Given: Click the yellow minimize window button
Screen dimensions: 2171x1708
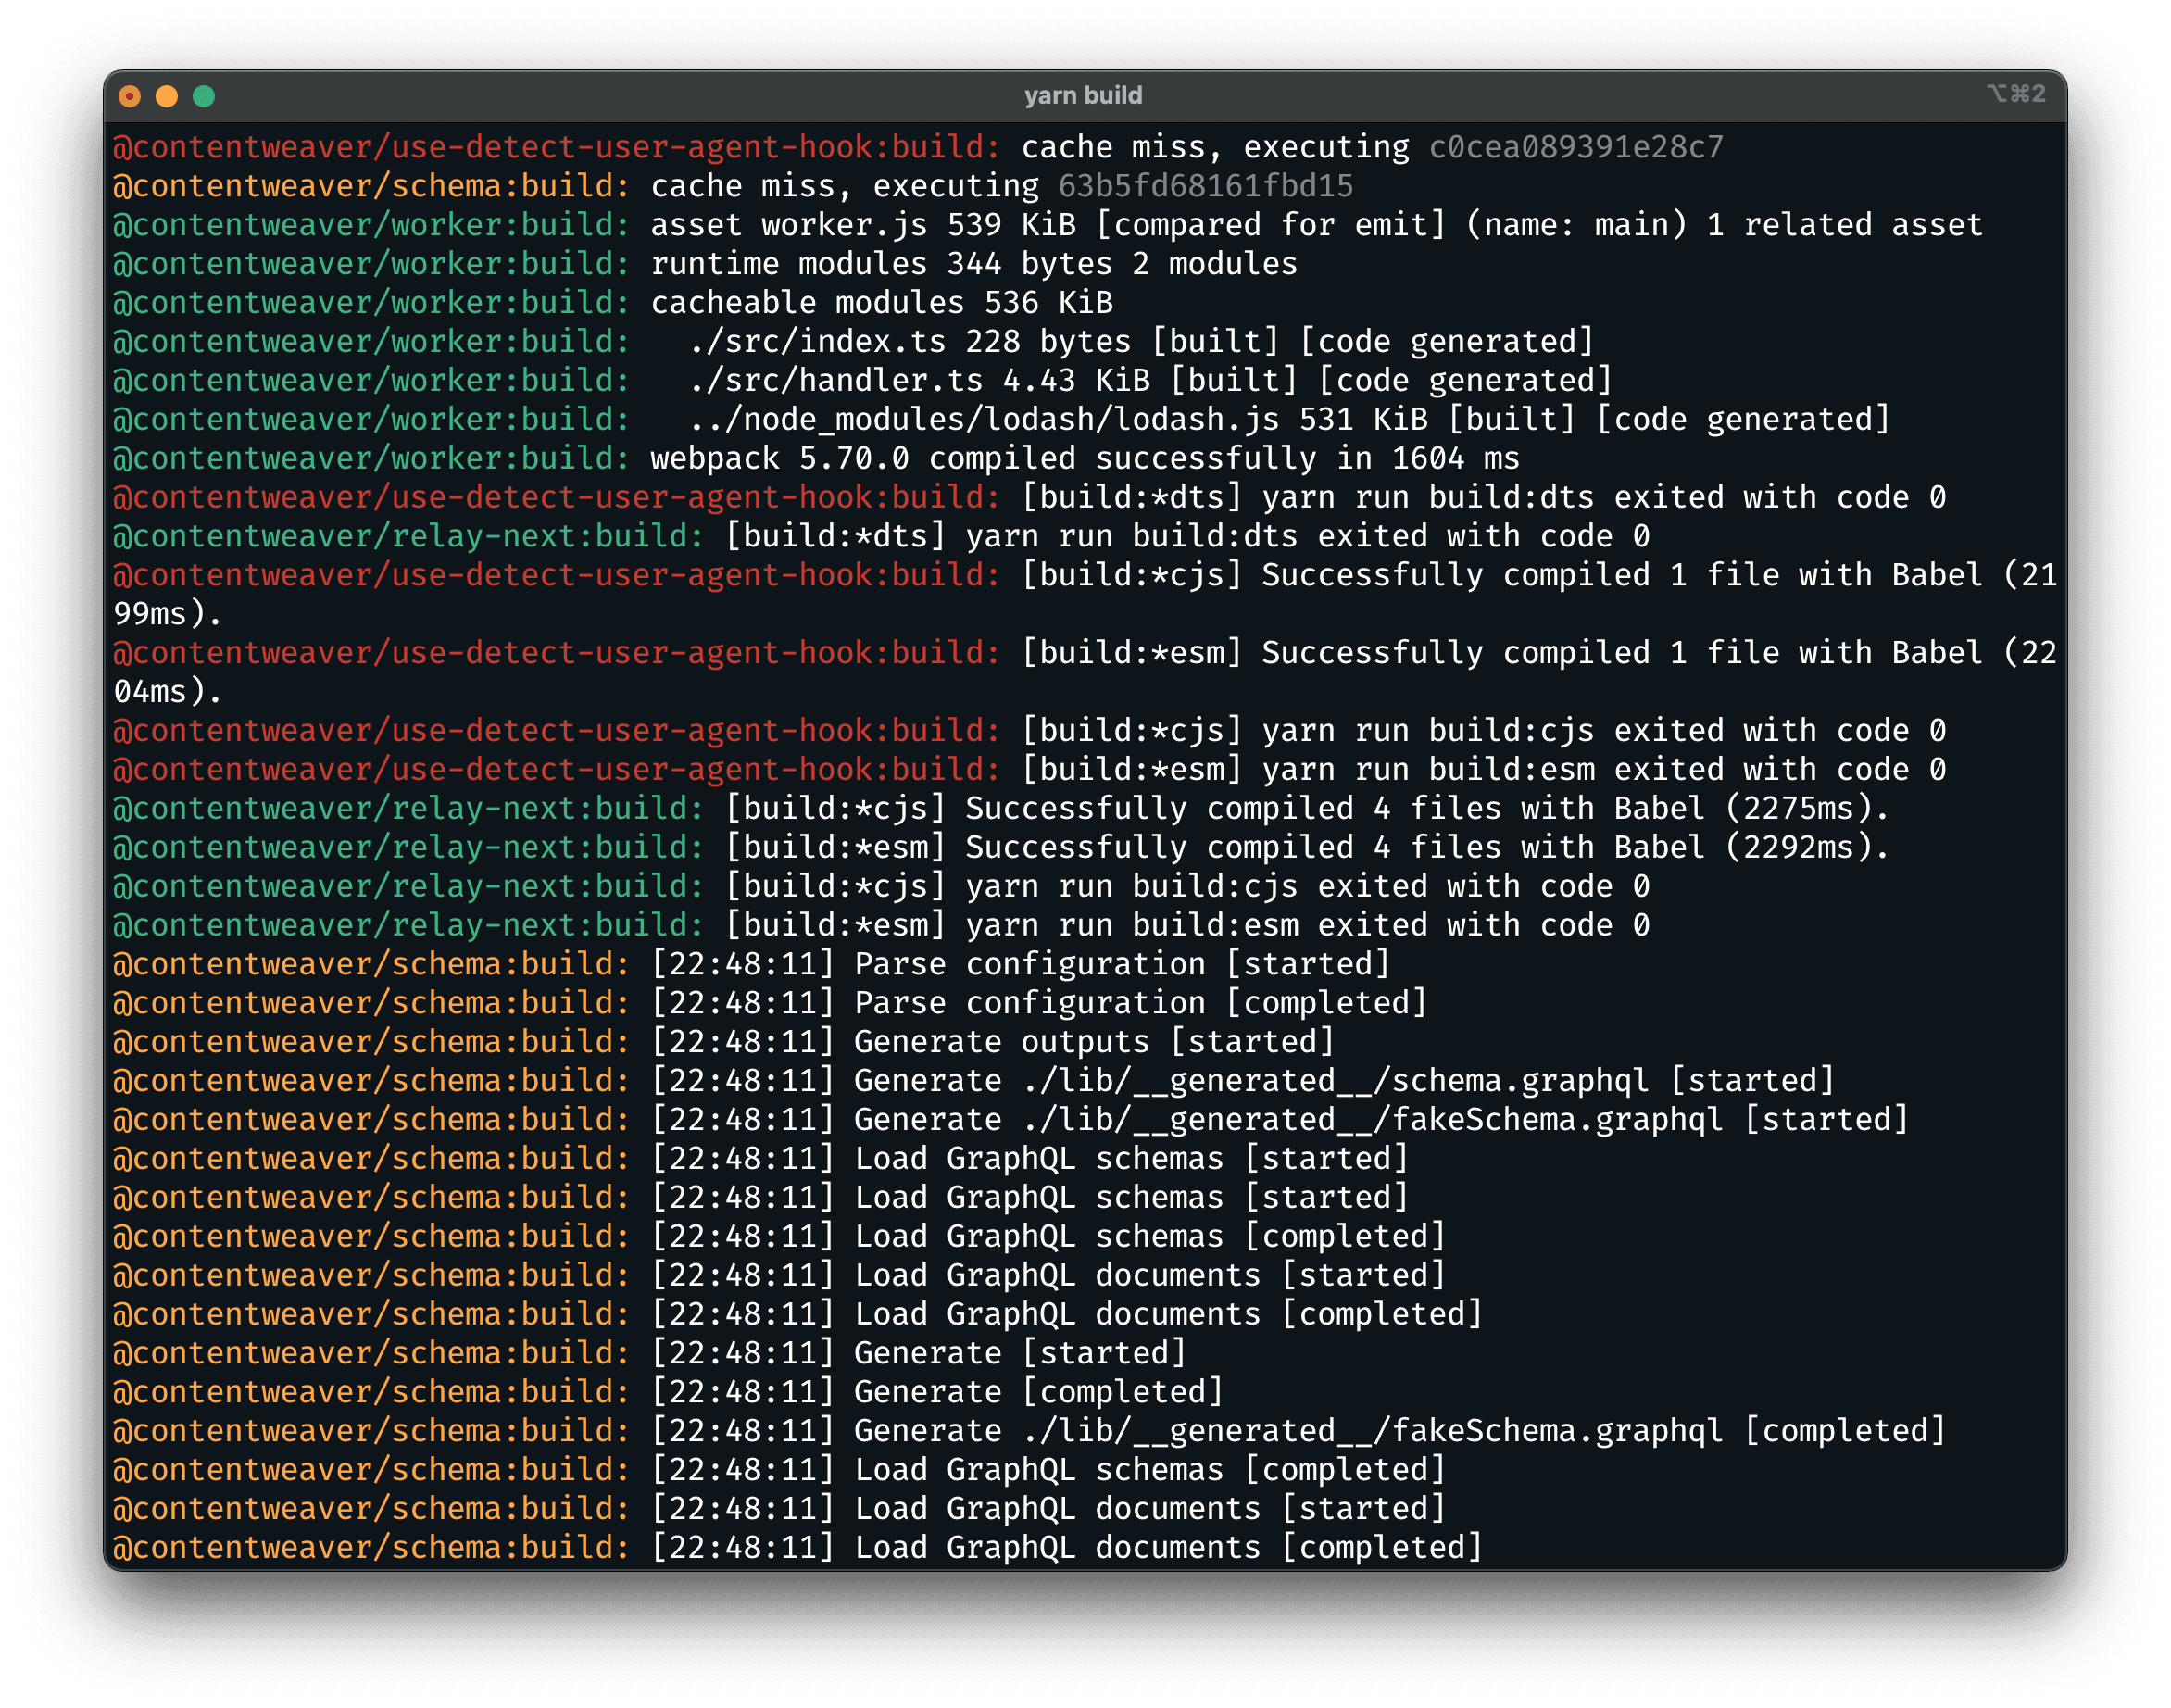Looking at the screenshot, I should tap(167, 96).
